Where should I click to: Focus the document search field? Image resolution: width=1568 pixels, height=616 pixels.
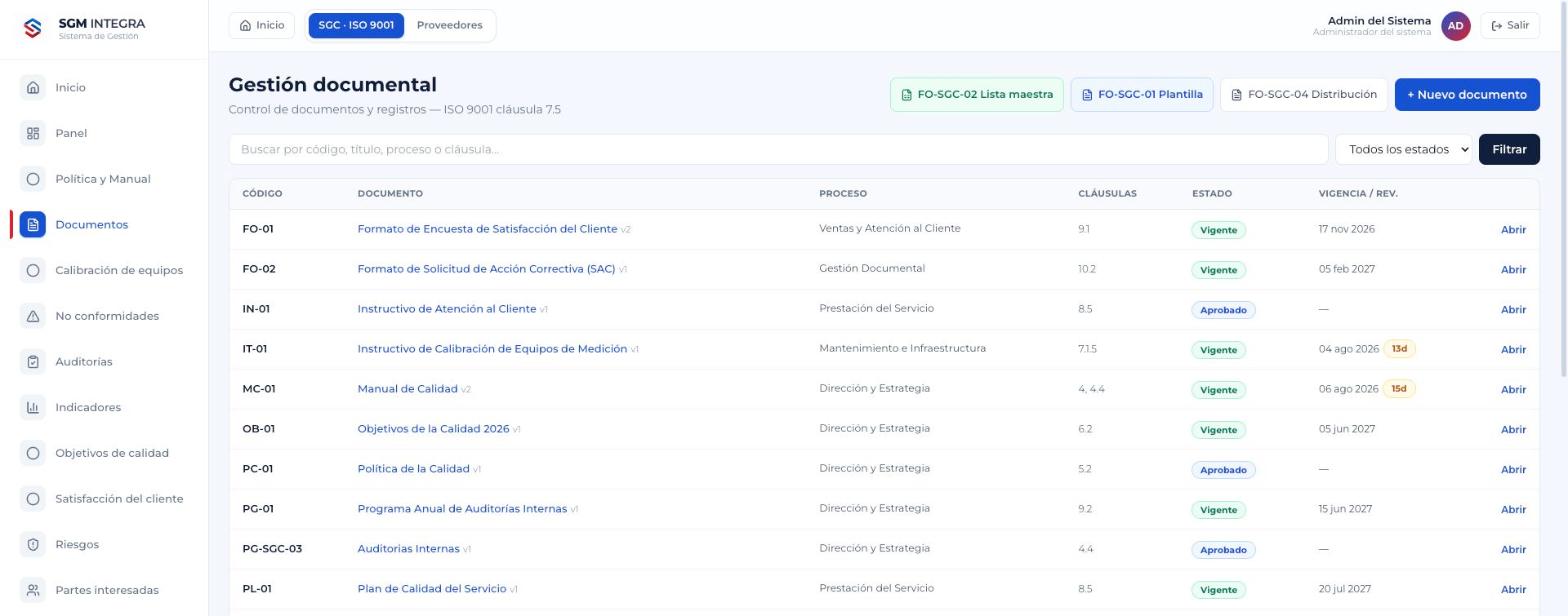(778, 149)
